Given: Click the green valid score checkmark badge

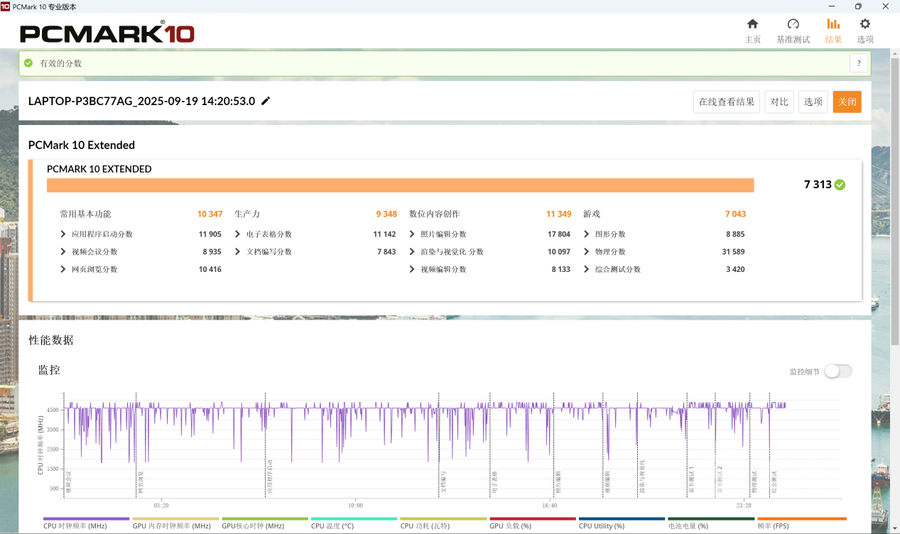Looking at the screenshot, I should [29, 63].
